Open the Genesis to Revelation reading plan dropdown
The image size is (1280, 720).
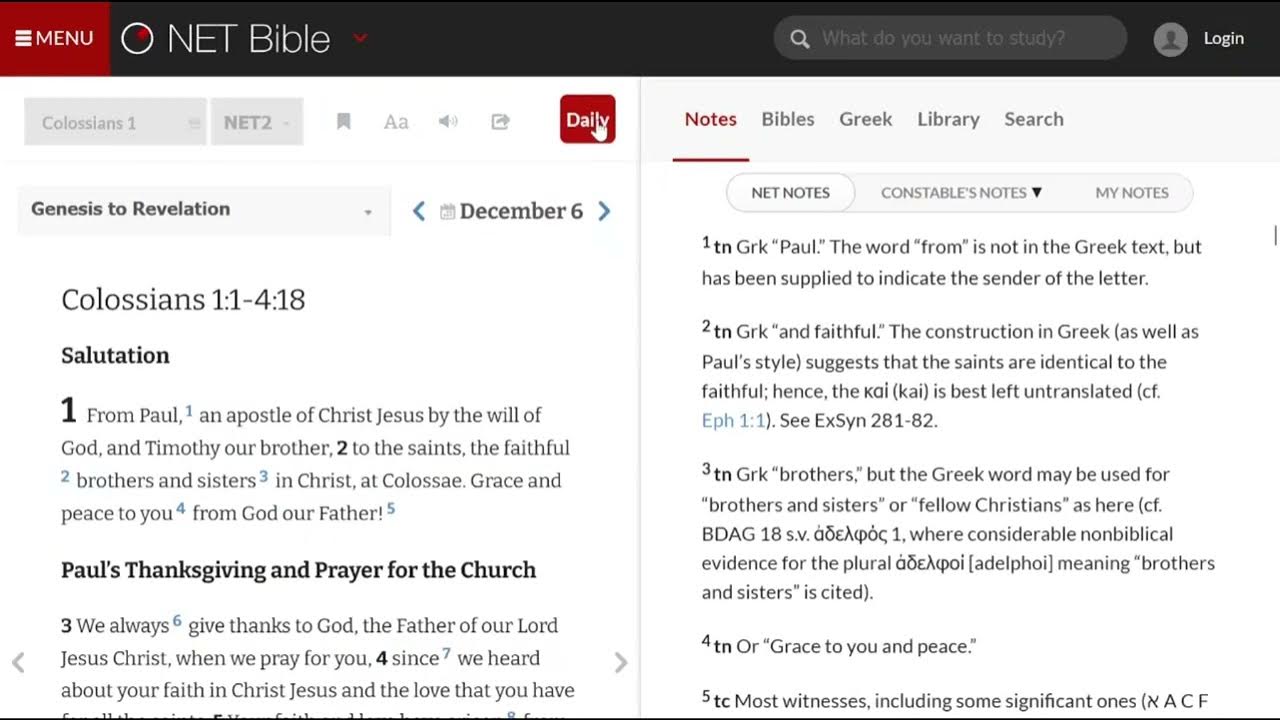click(x=204, y=209)
